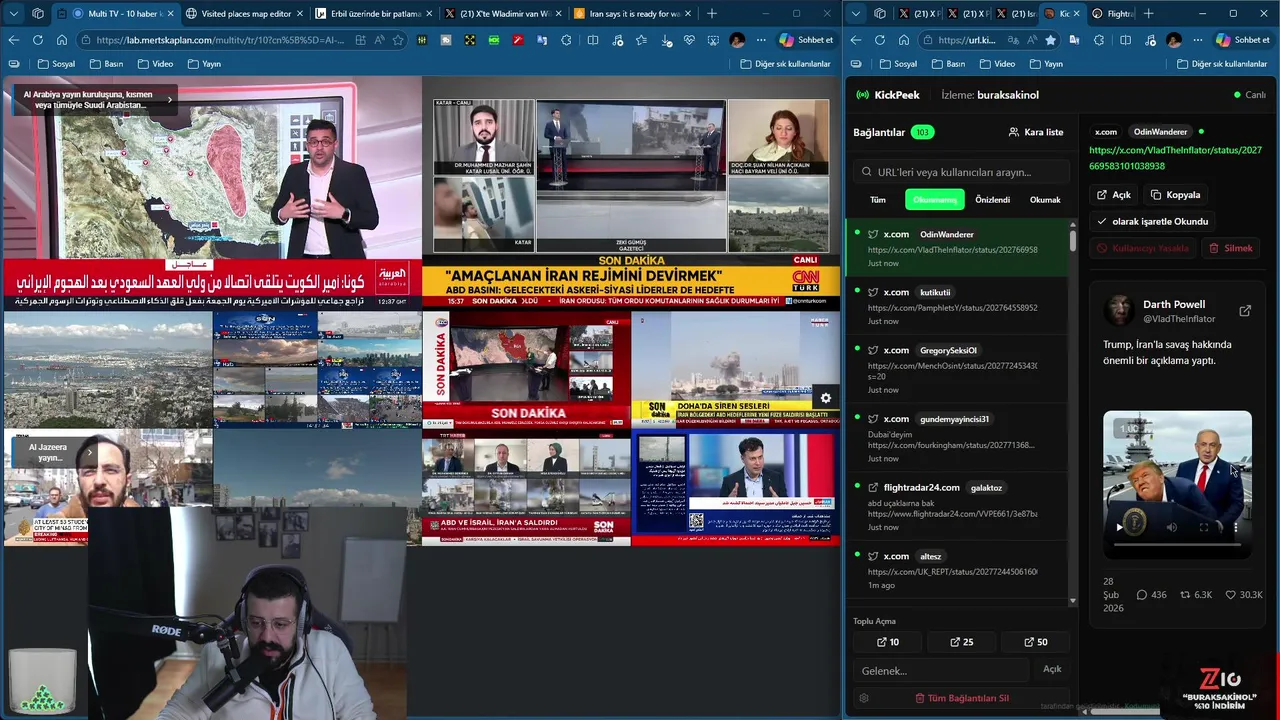Select the Tüm filter tab
Image resolution: width=1280 pixels, height=720 pixels.
point(878,200)
